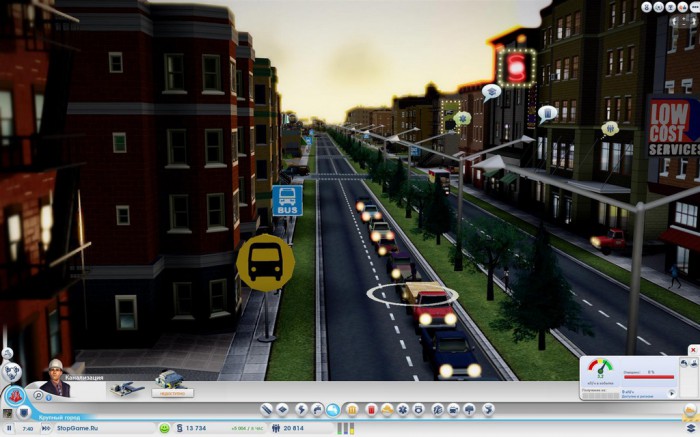This screenshot has height=437, width=700.
Task: Open the Water faucet menu
Action: coord(317,409)
